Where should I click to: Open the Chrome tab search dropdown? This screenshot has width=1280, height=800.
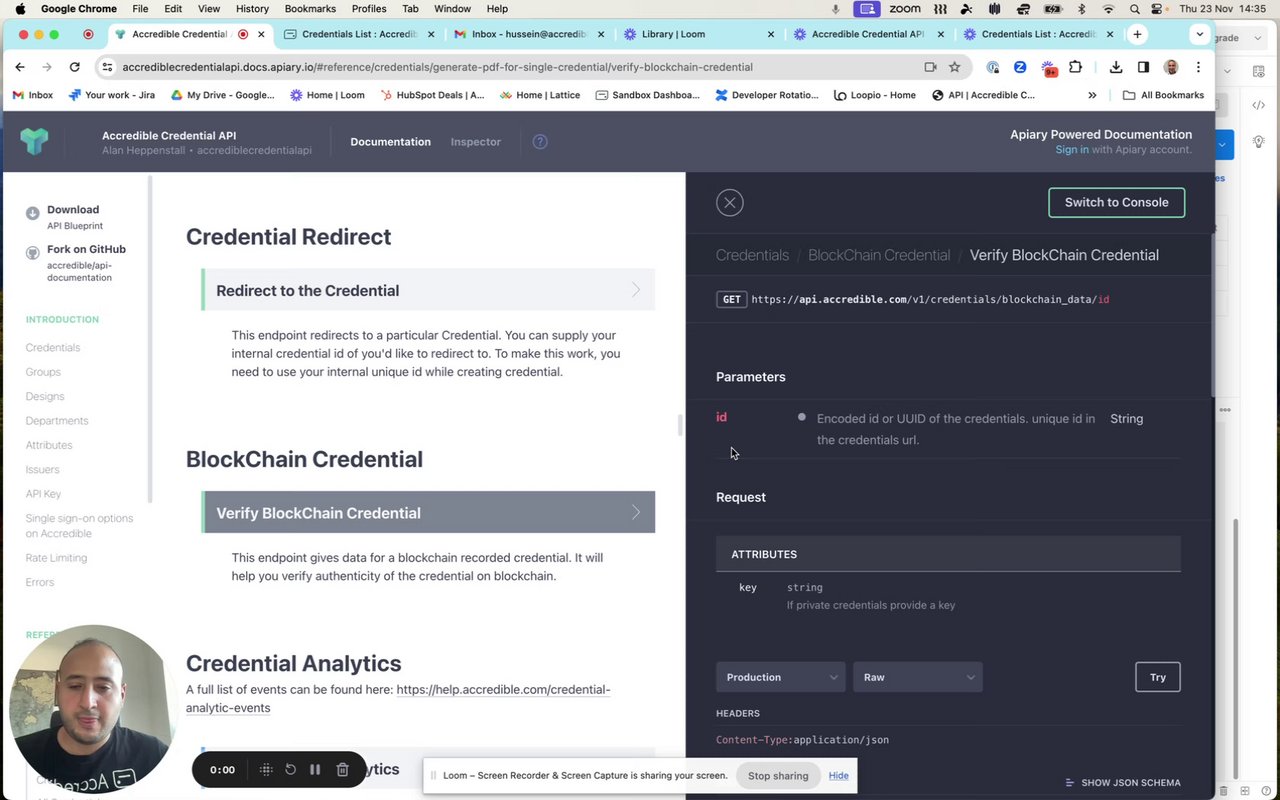(x=1200, y=34)
